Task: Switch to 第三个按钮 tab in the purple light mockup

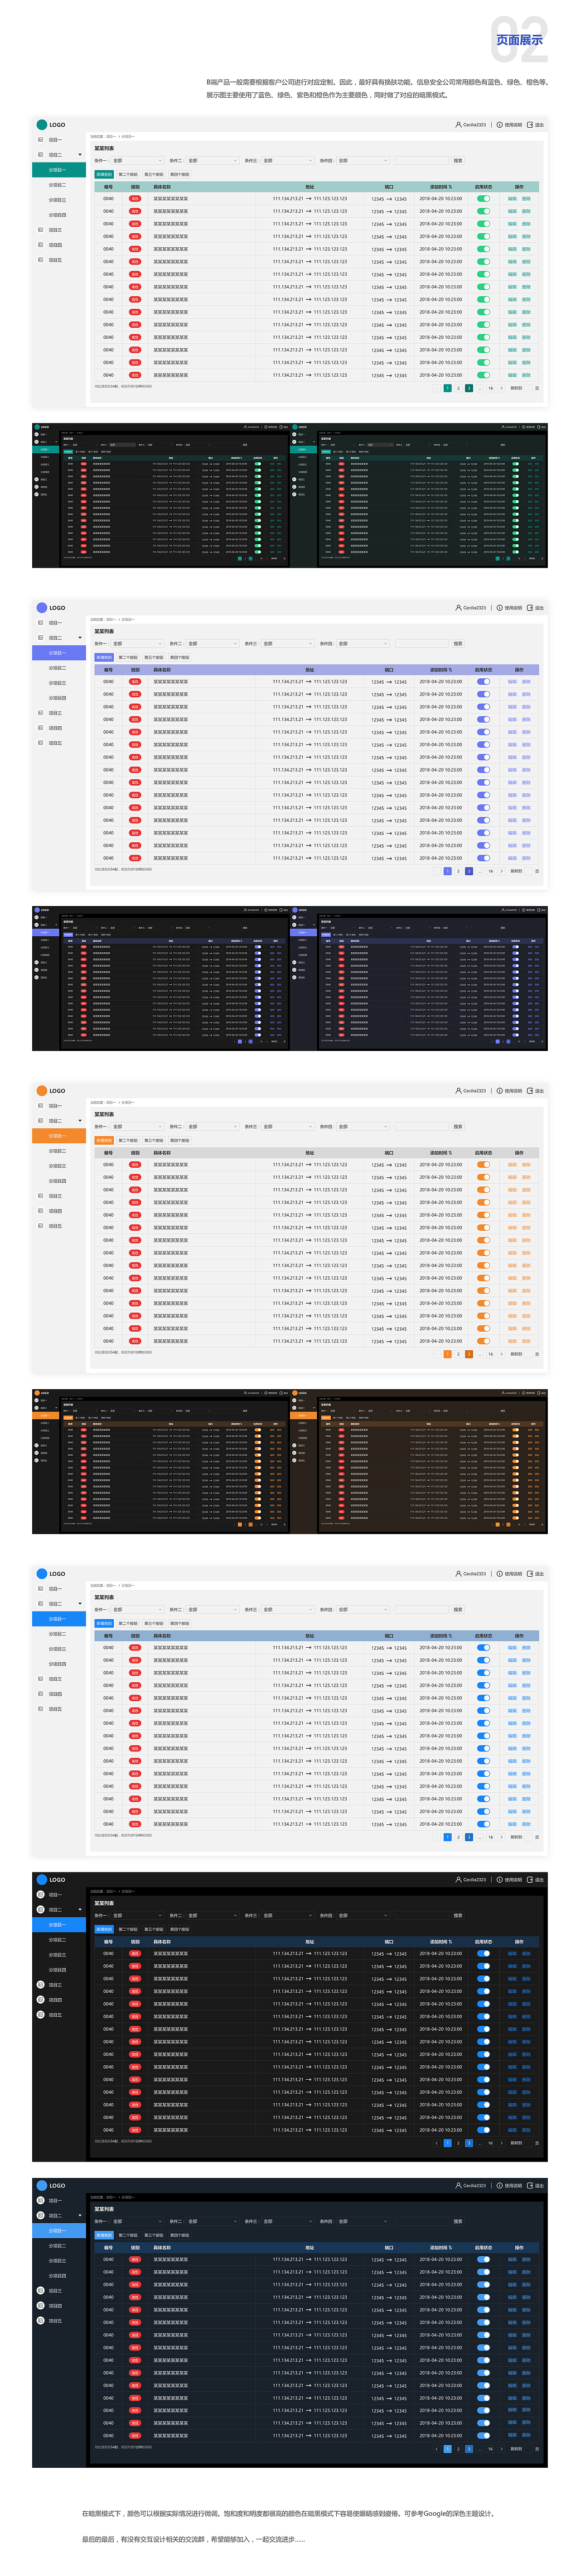Action: [x=154, y=658]
